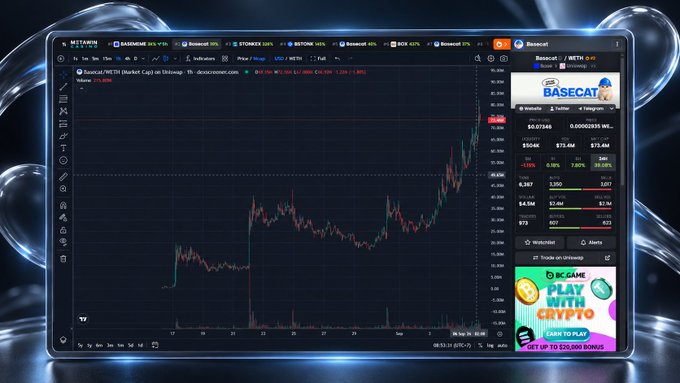Expand more social links chevron

coord(611,108)
